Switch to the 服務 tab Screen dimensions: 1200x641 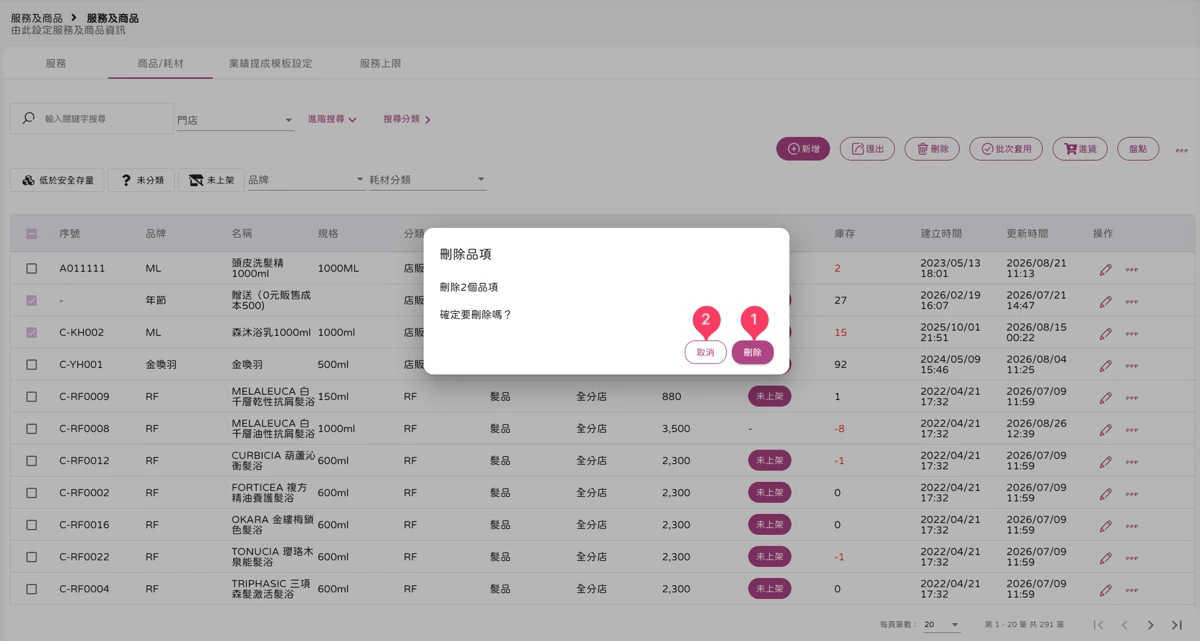point(56,63)
